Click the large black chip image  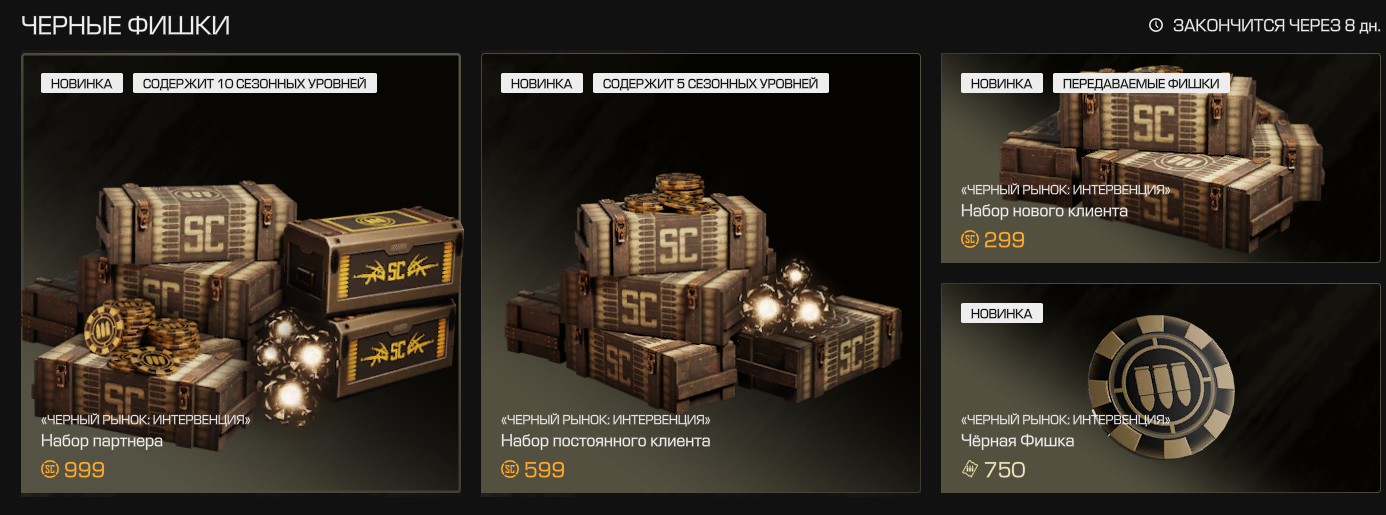pyautogui.click(x=1161, y=385)
